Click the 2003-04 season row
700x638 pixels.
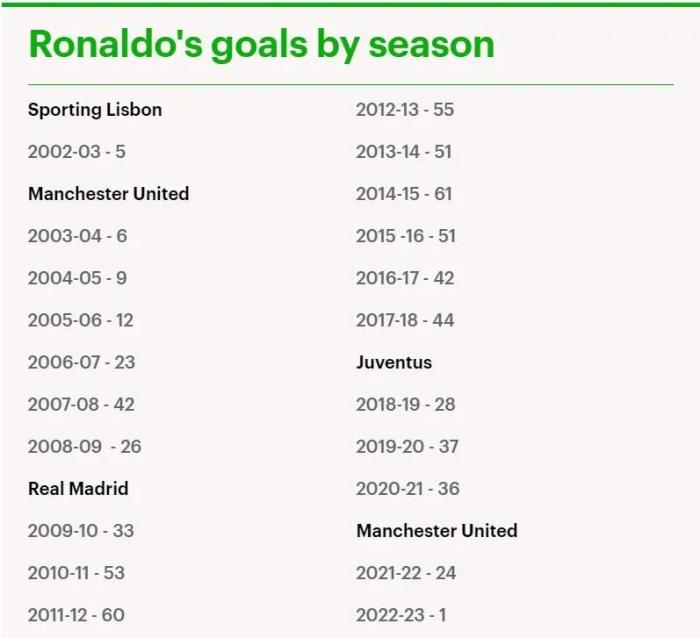click(x=77, y=236)
